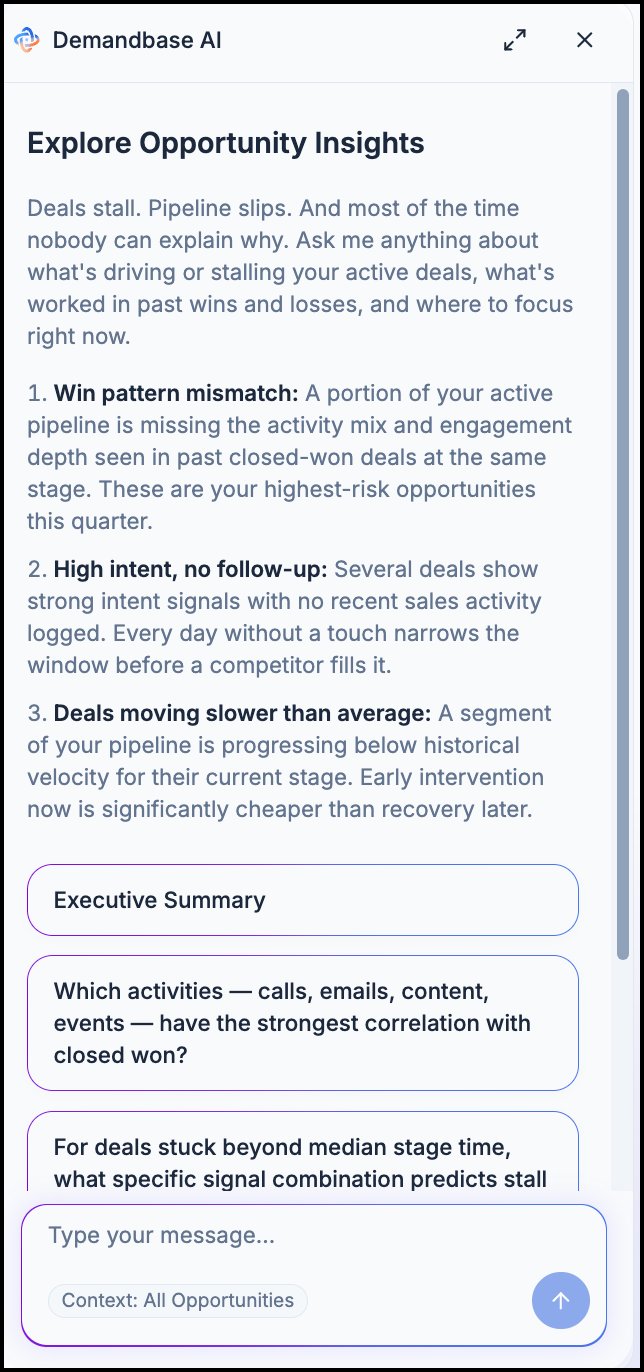This screenshot has width=644, height=1372.
Task: Click the scrollbar track below the thumb
Action: (x=622, y=1075)
